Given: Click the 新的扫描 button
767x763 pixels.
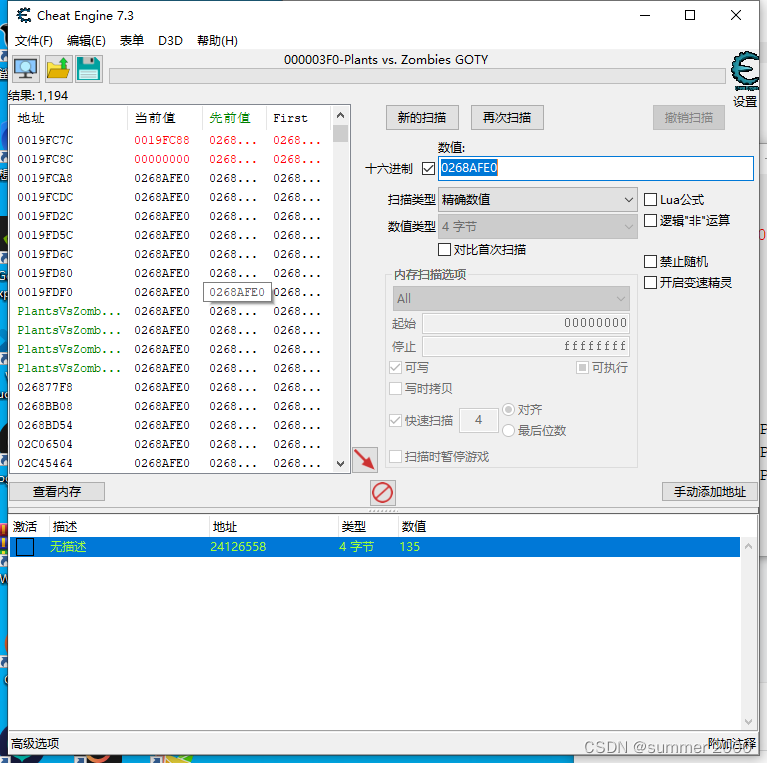Looking at the screenshot, I should pos(422,117).
